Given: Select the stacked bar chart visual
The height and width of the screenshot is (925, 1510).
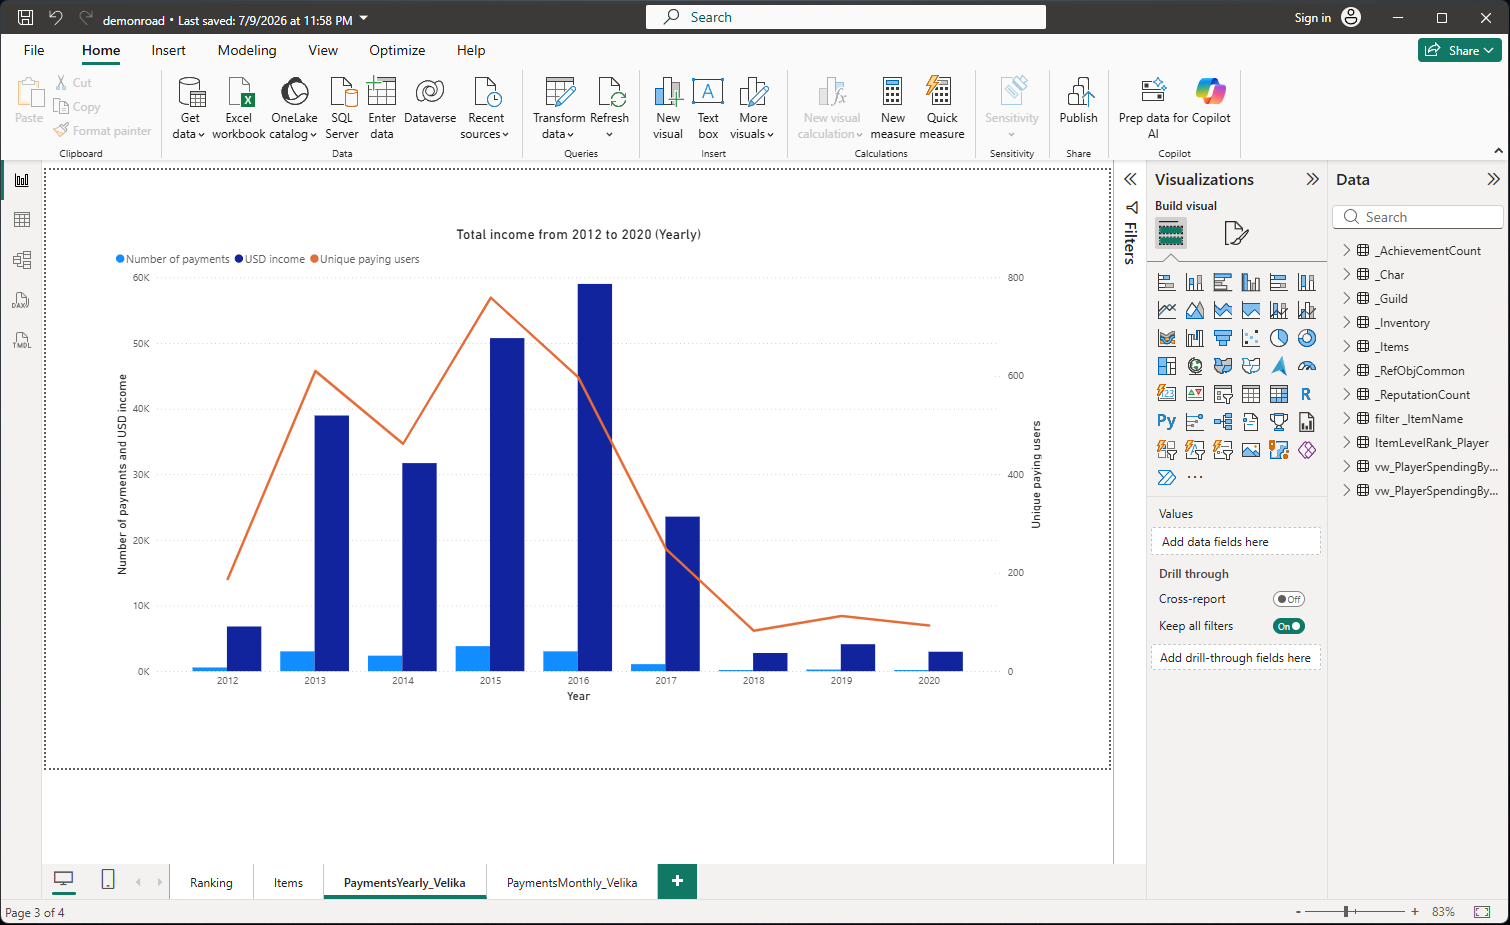Looking at the screenshot, I should coord(1166,282).
